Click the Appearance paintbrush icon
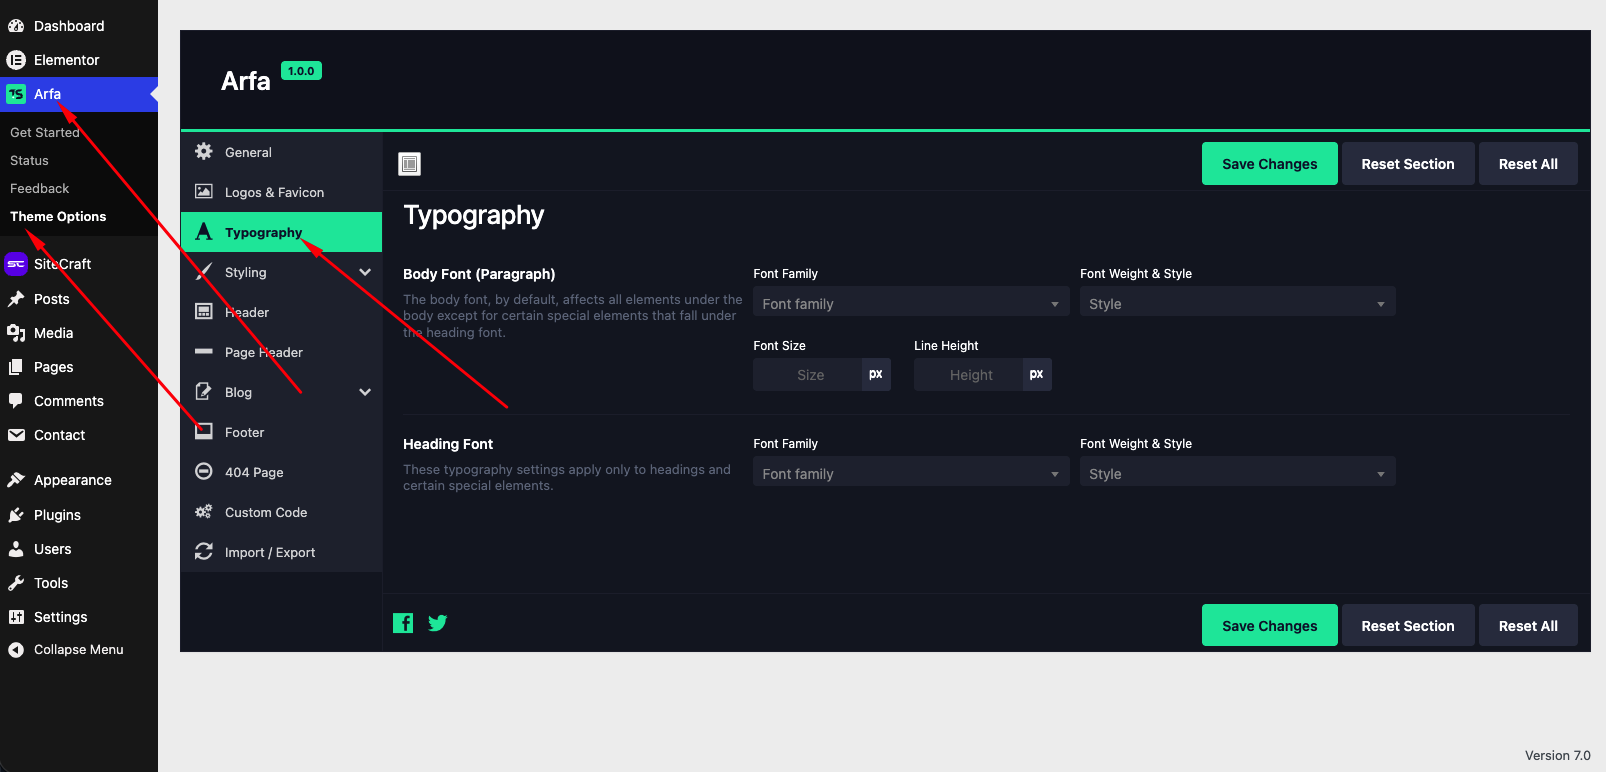Screen dimensions: 1606x772 (16, 480)
